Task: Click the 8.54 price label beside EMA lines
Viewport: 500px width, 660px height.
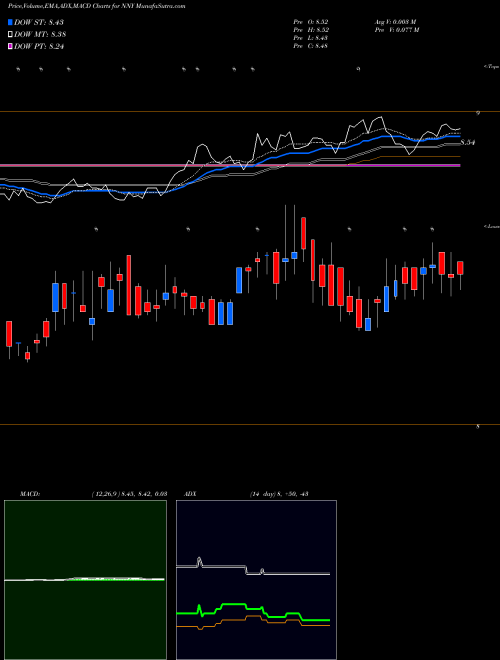Action: click(x=468, y=143)
